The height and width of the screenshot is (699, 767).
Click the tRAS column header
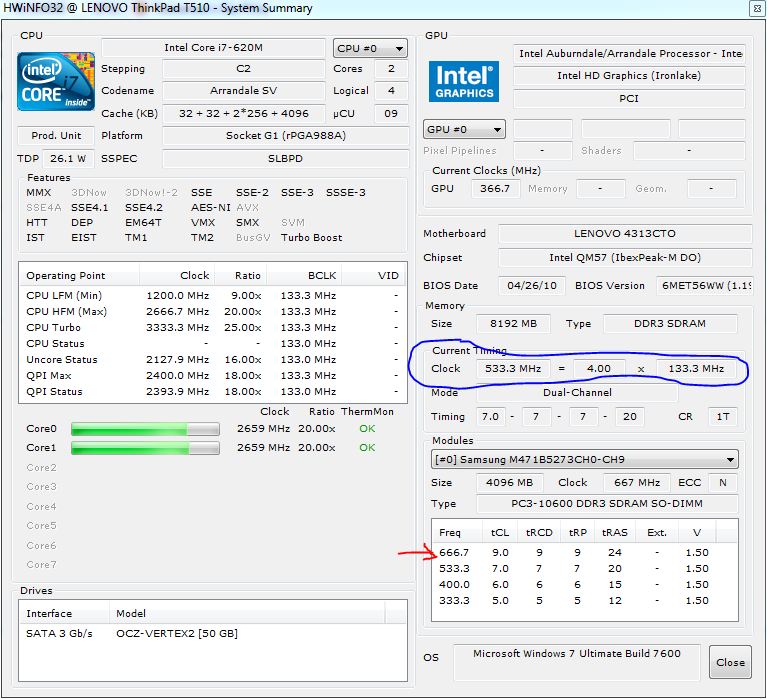(615, 533)
